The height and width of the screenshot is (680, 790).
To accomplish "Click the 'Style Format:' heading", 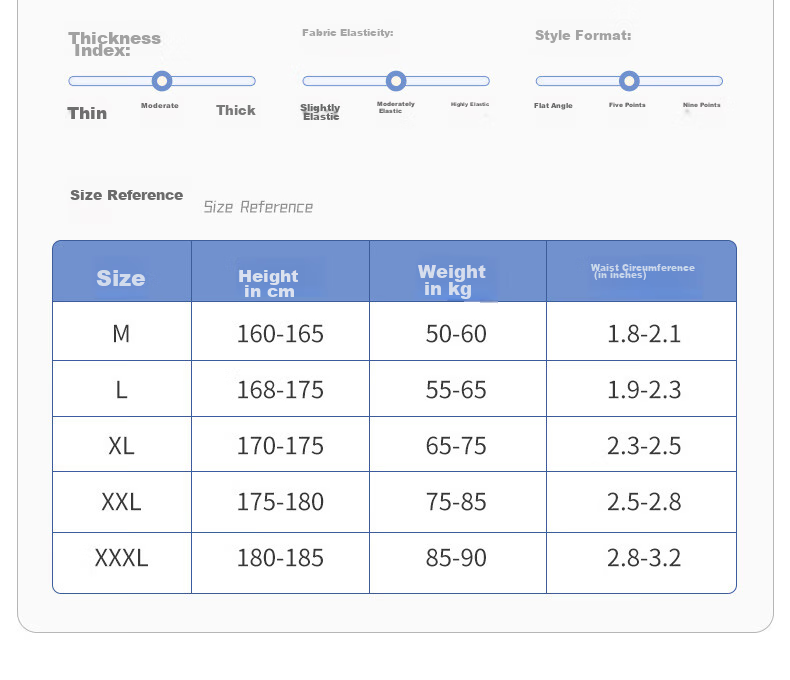I will click(583, 35).
